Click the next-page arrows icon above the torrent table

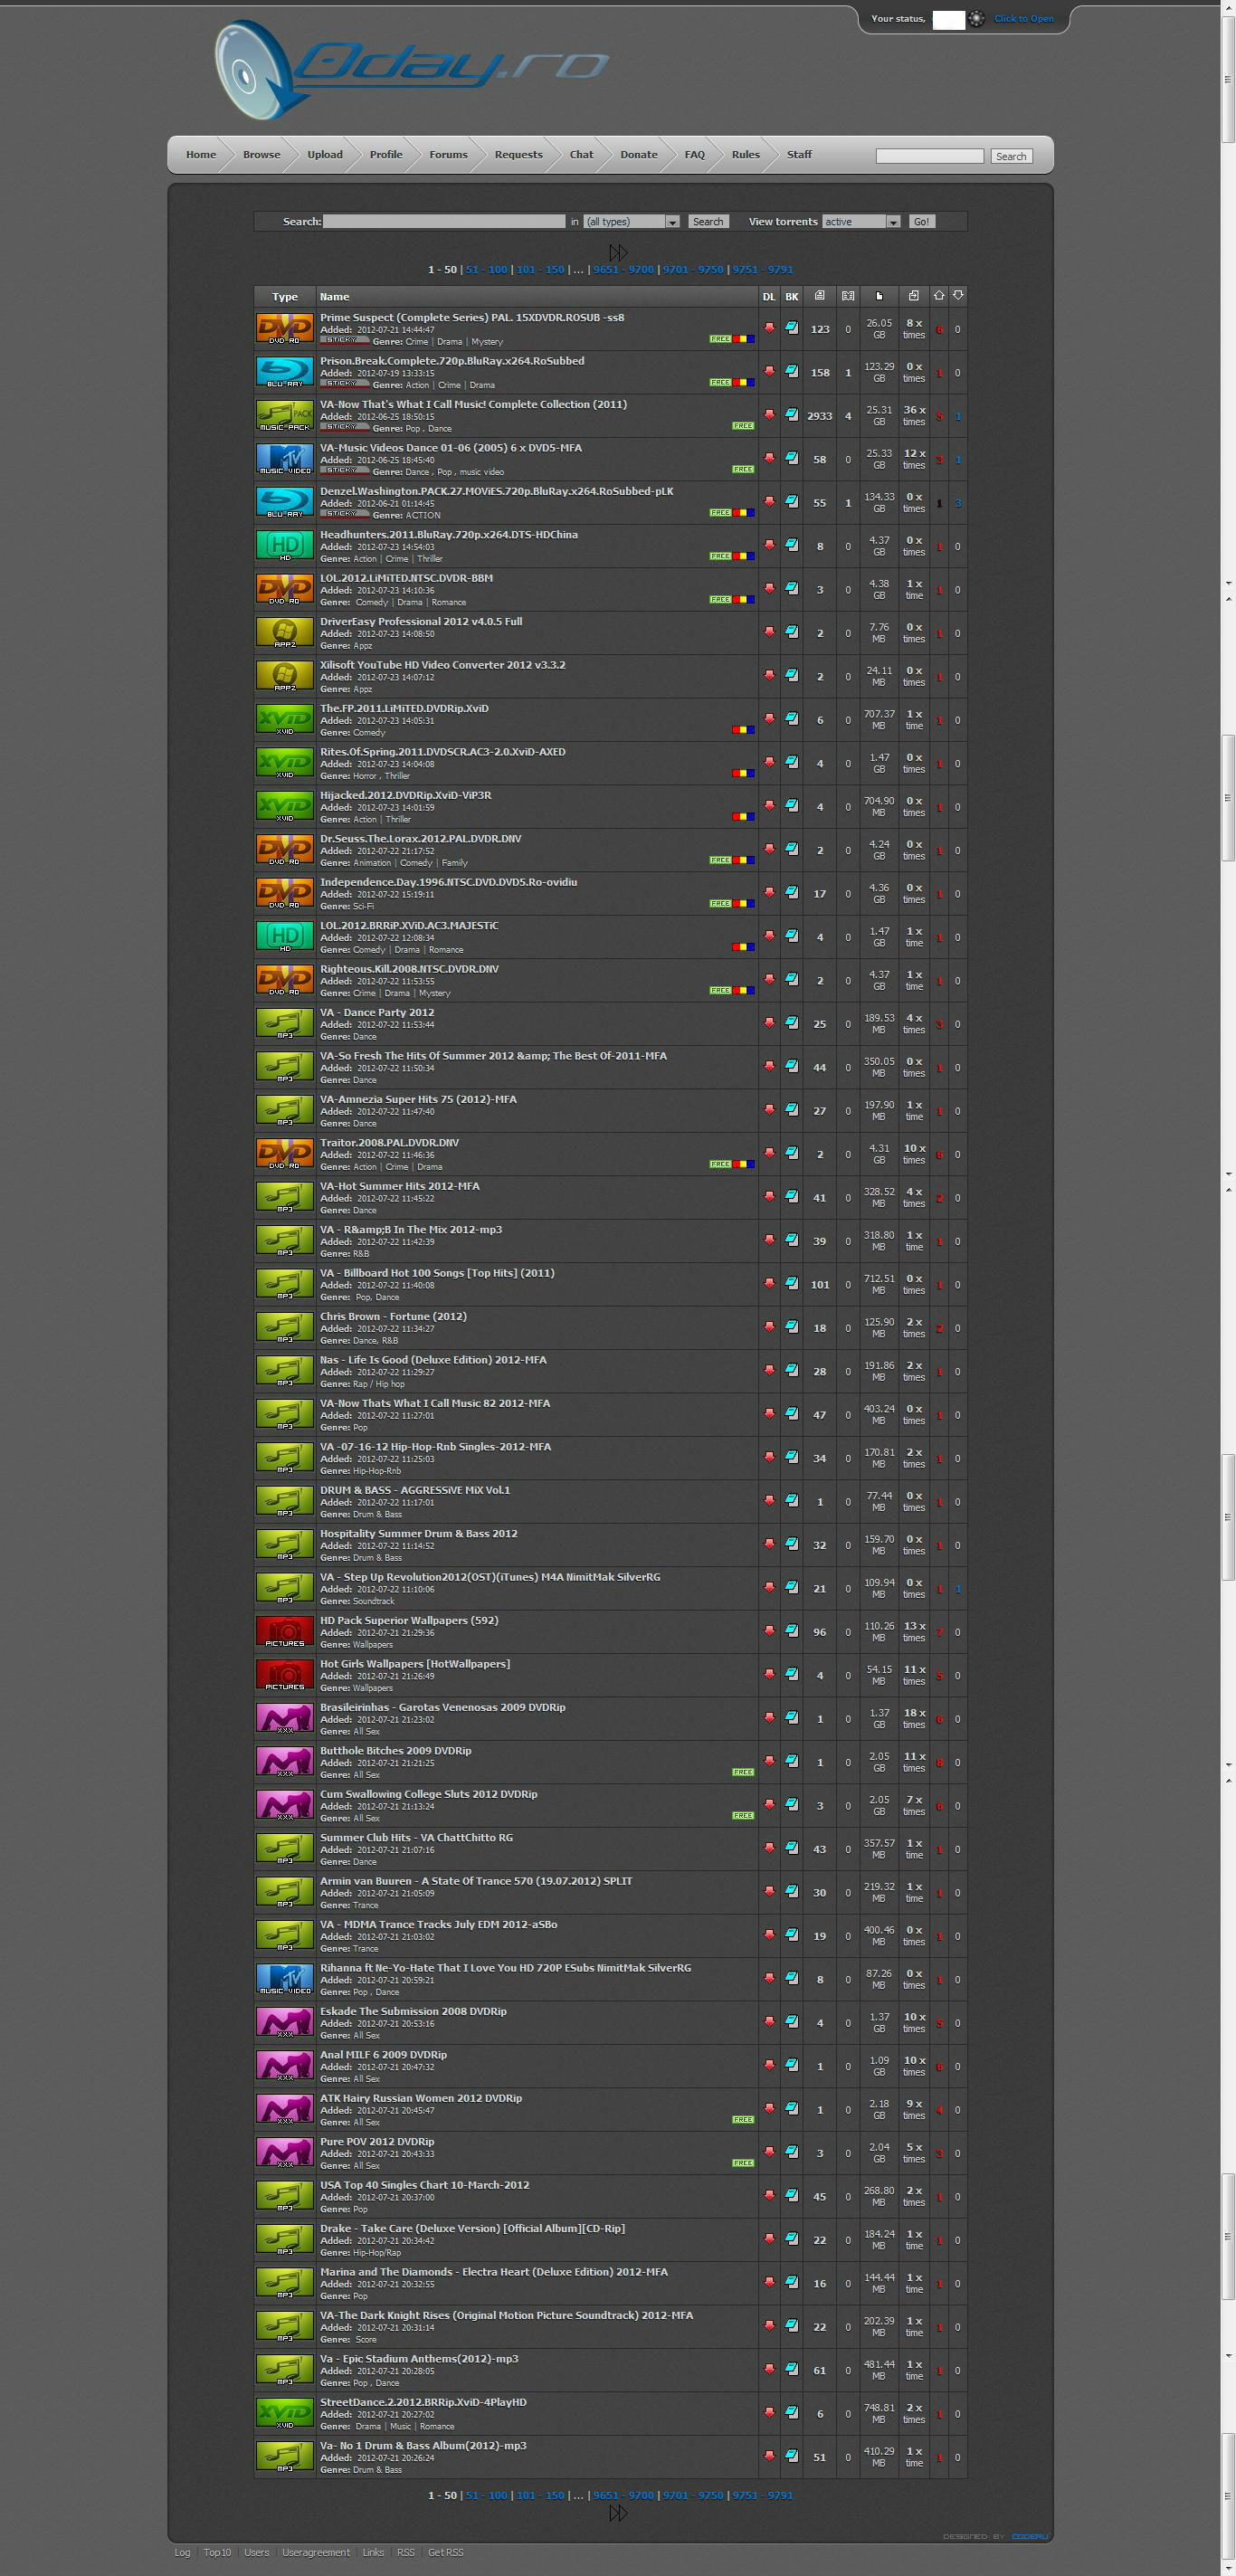tap(618, 252)
